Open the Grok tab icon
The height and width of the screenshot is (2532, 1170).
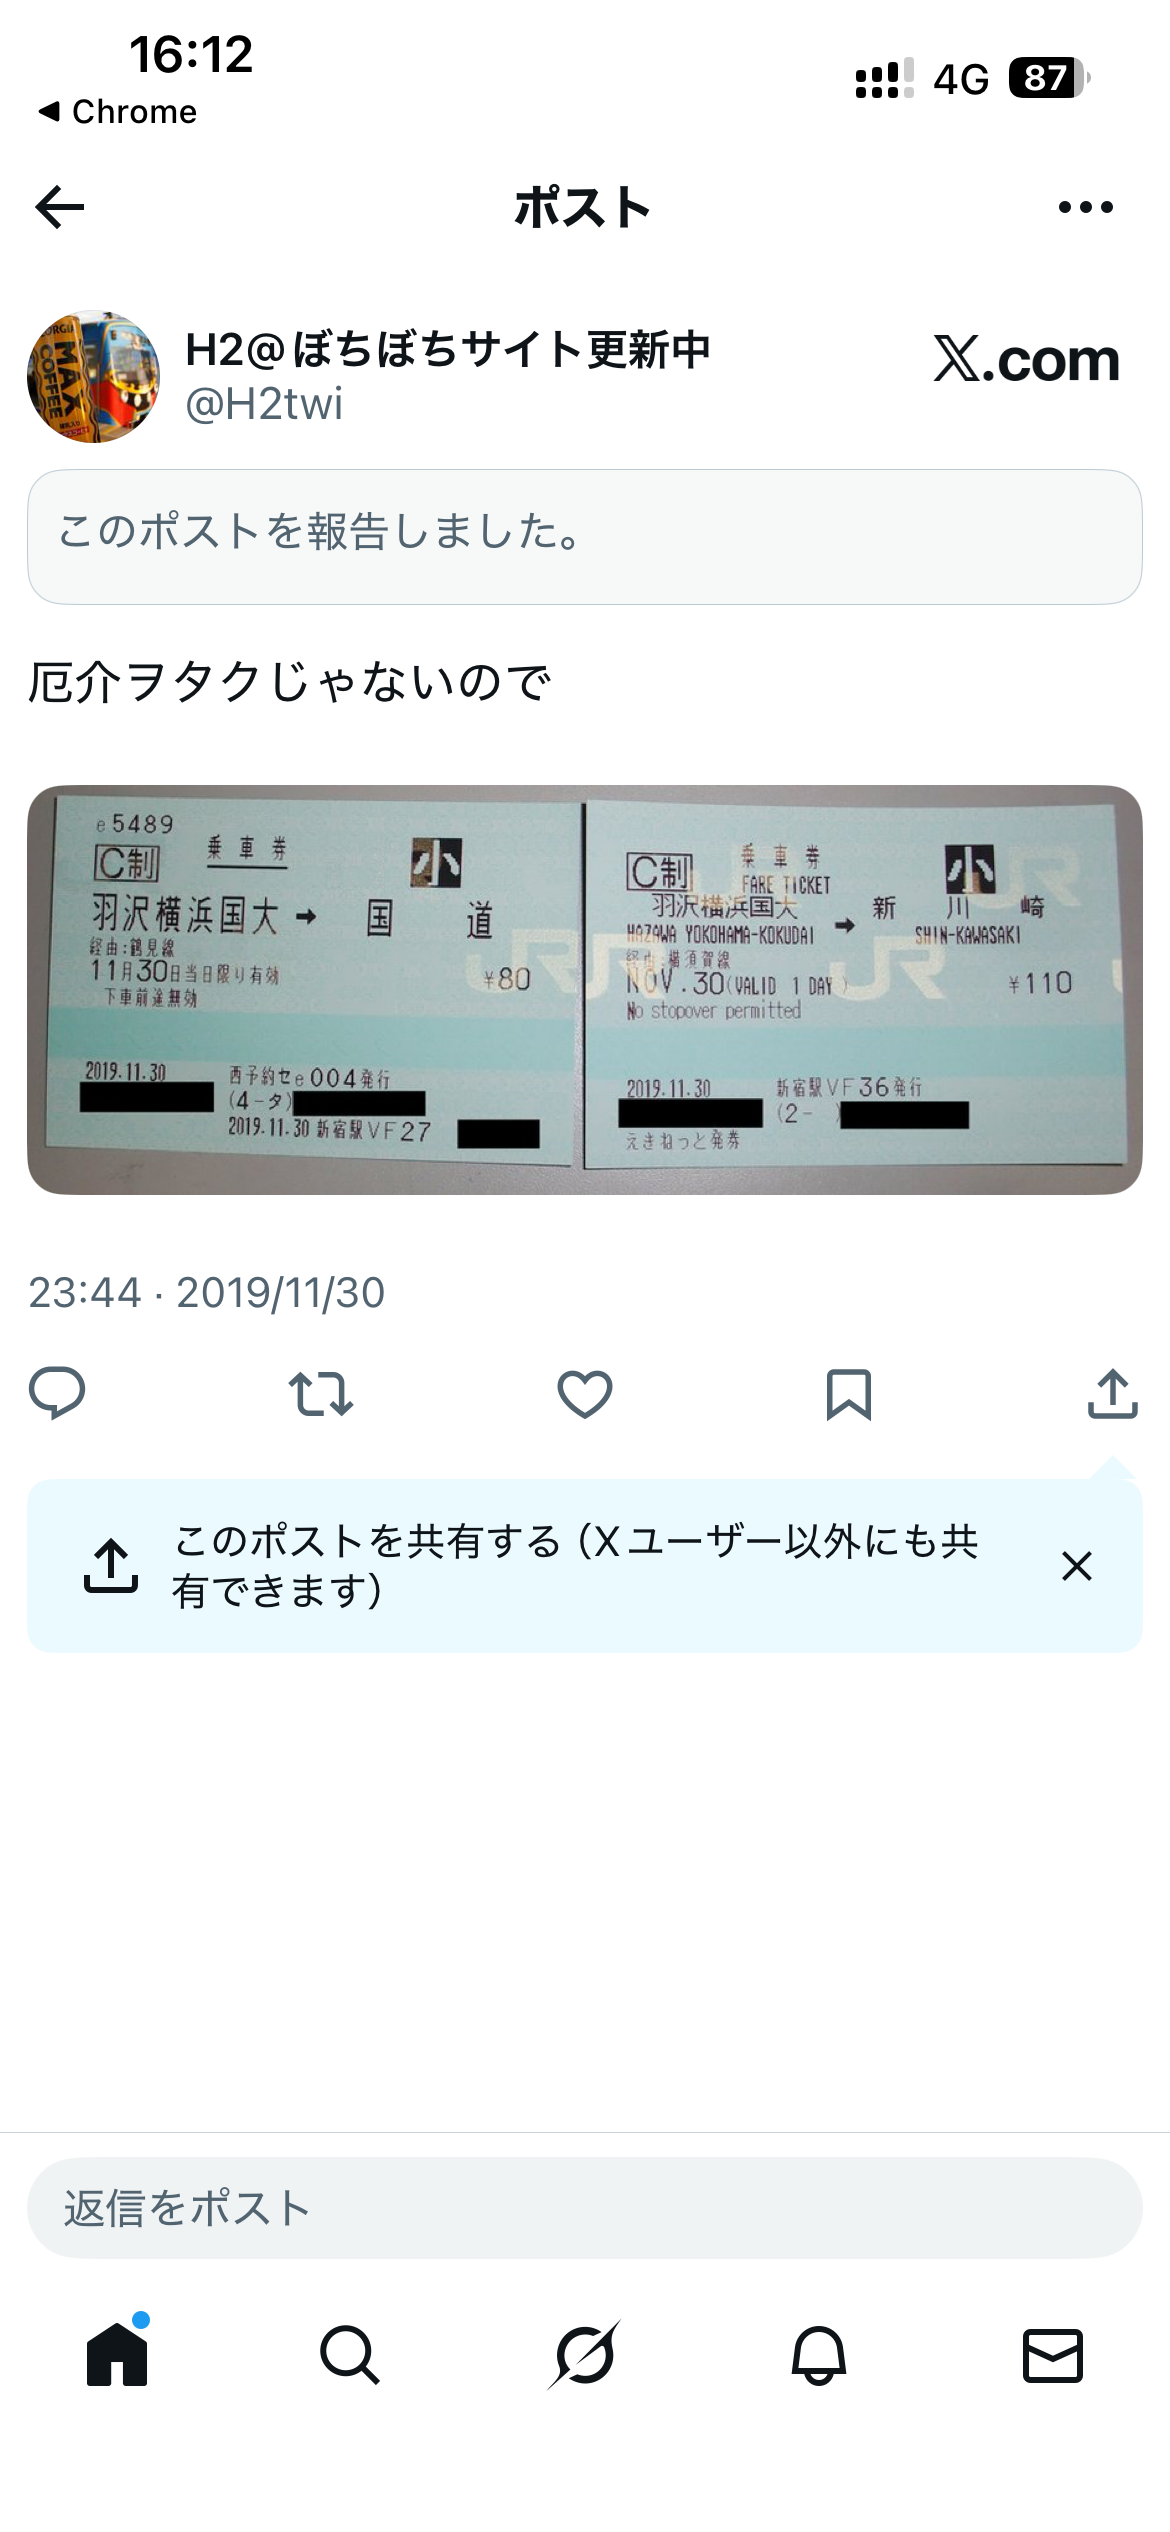click(x=584, y=2355)
